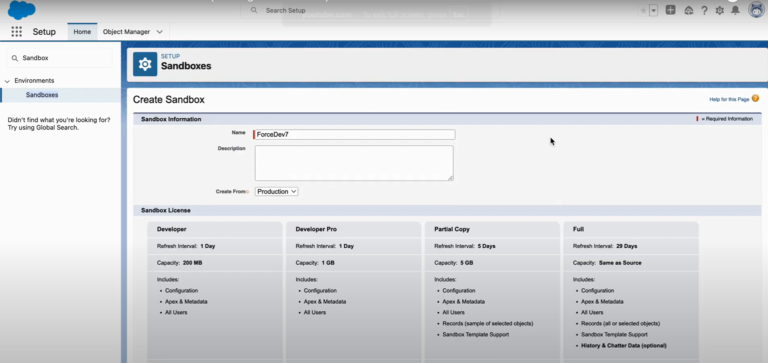Open the Help for this Page link
The height and width of the screenshot is (363, 768).
pos(729,99)
